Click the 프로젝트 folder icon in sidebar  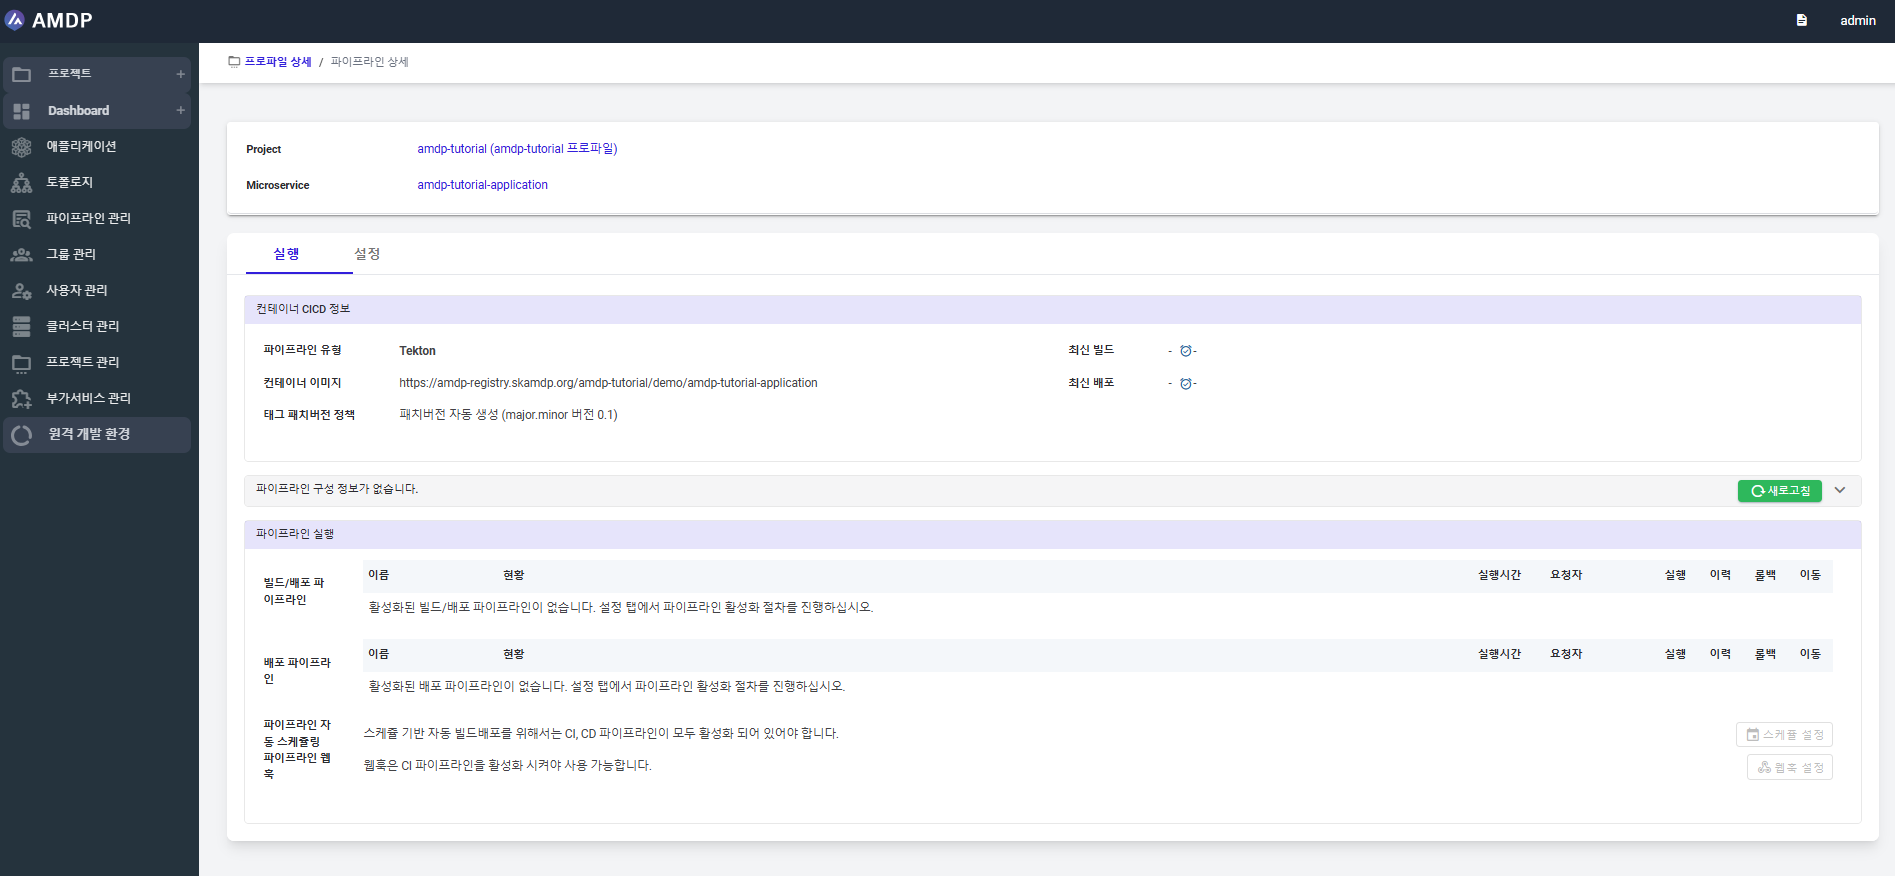pyautogui.click(x=21, y=74)
